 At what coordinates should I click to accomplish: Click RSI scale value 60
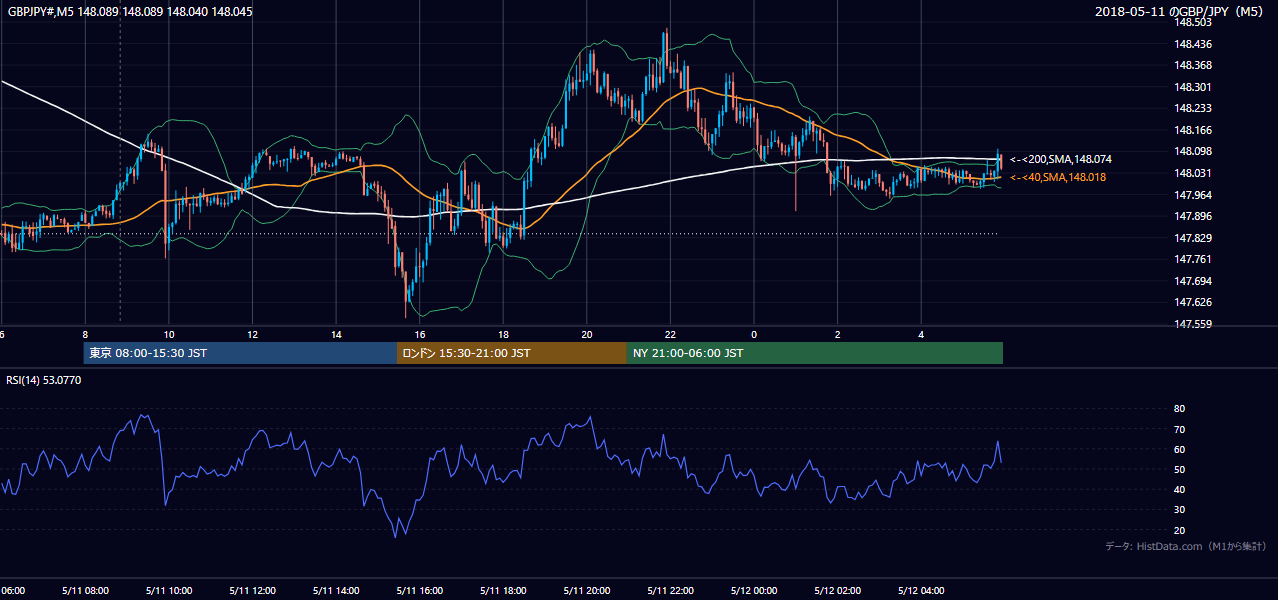[1179, 449]
